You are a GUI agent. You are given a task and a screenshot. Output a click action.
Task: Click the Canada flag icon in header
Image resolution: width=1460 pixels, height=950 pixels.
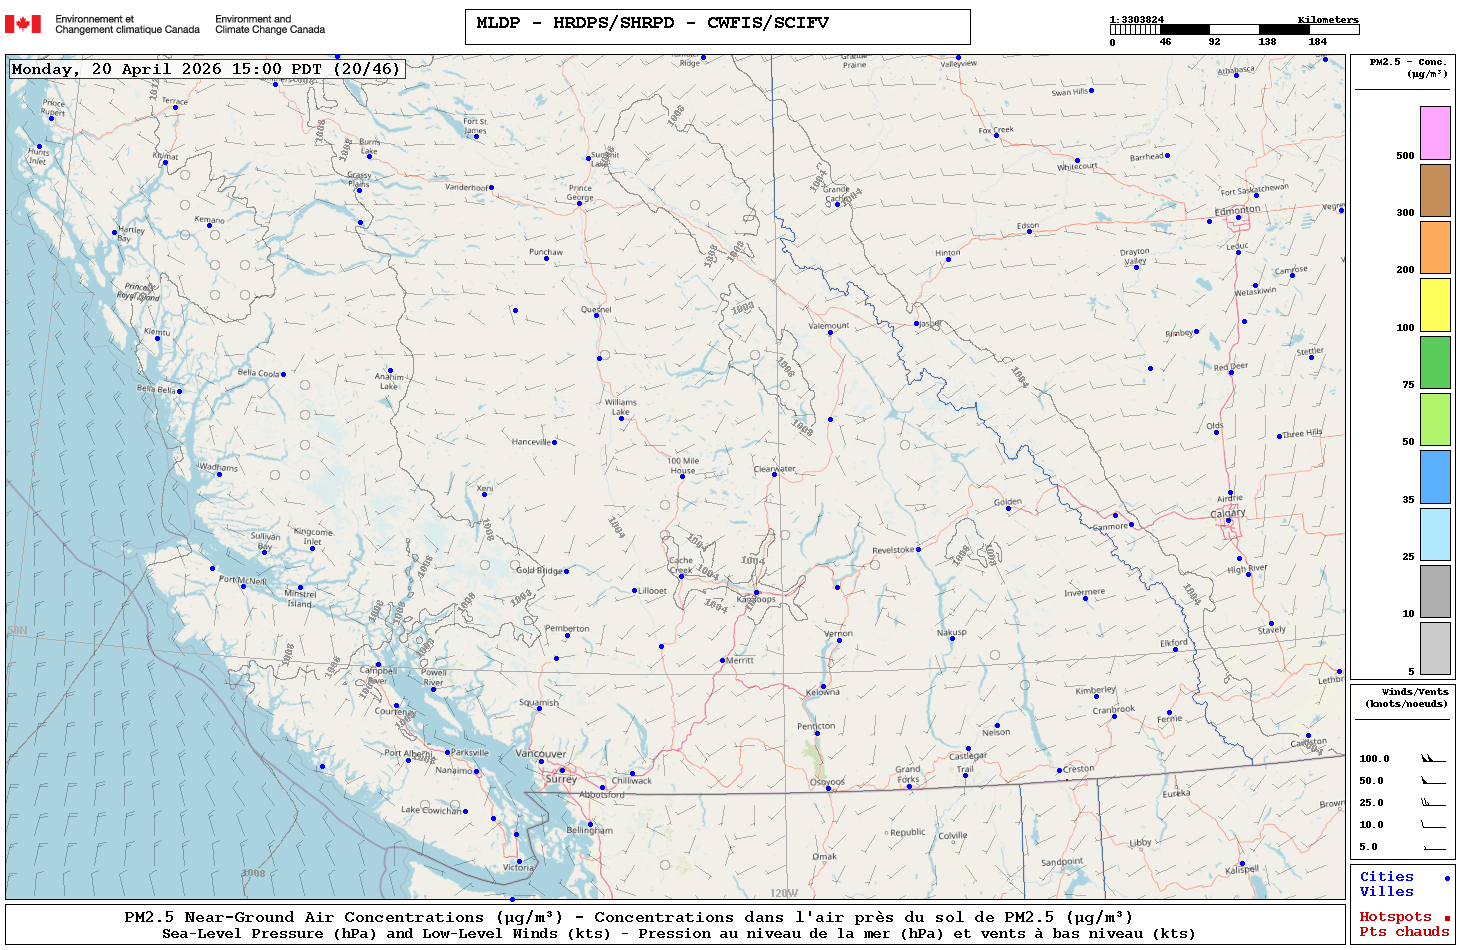(23, 24)
